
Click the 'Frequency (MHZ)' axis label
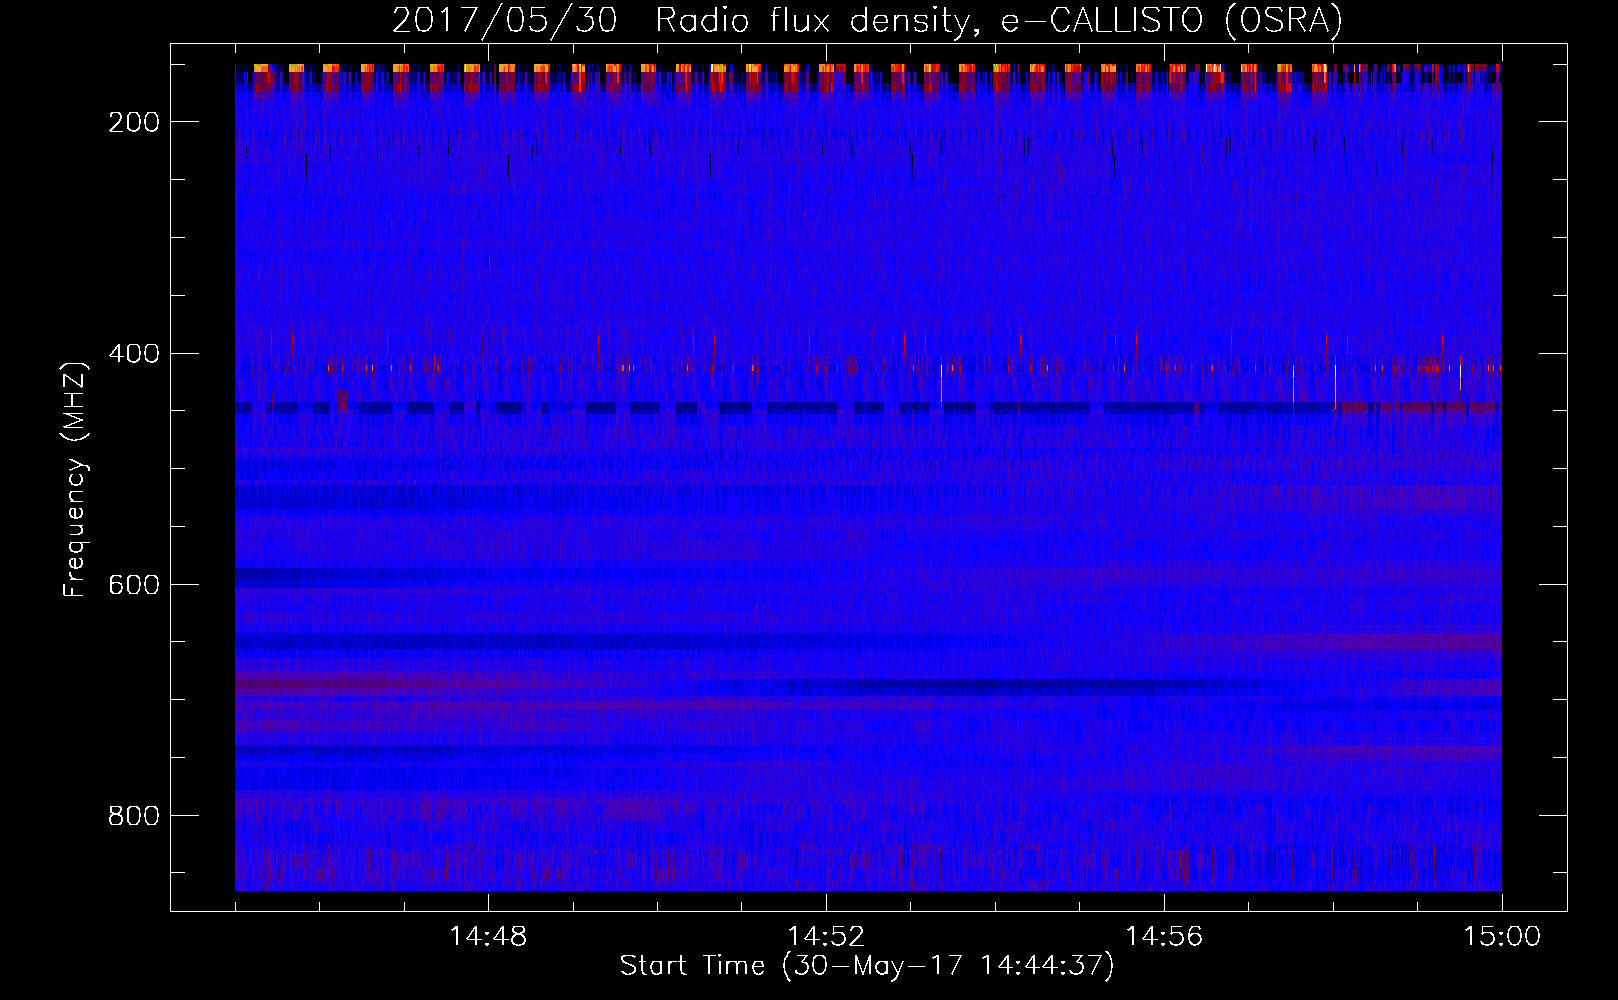point(75,479)
